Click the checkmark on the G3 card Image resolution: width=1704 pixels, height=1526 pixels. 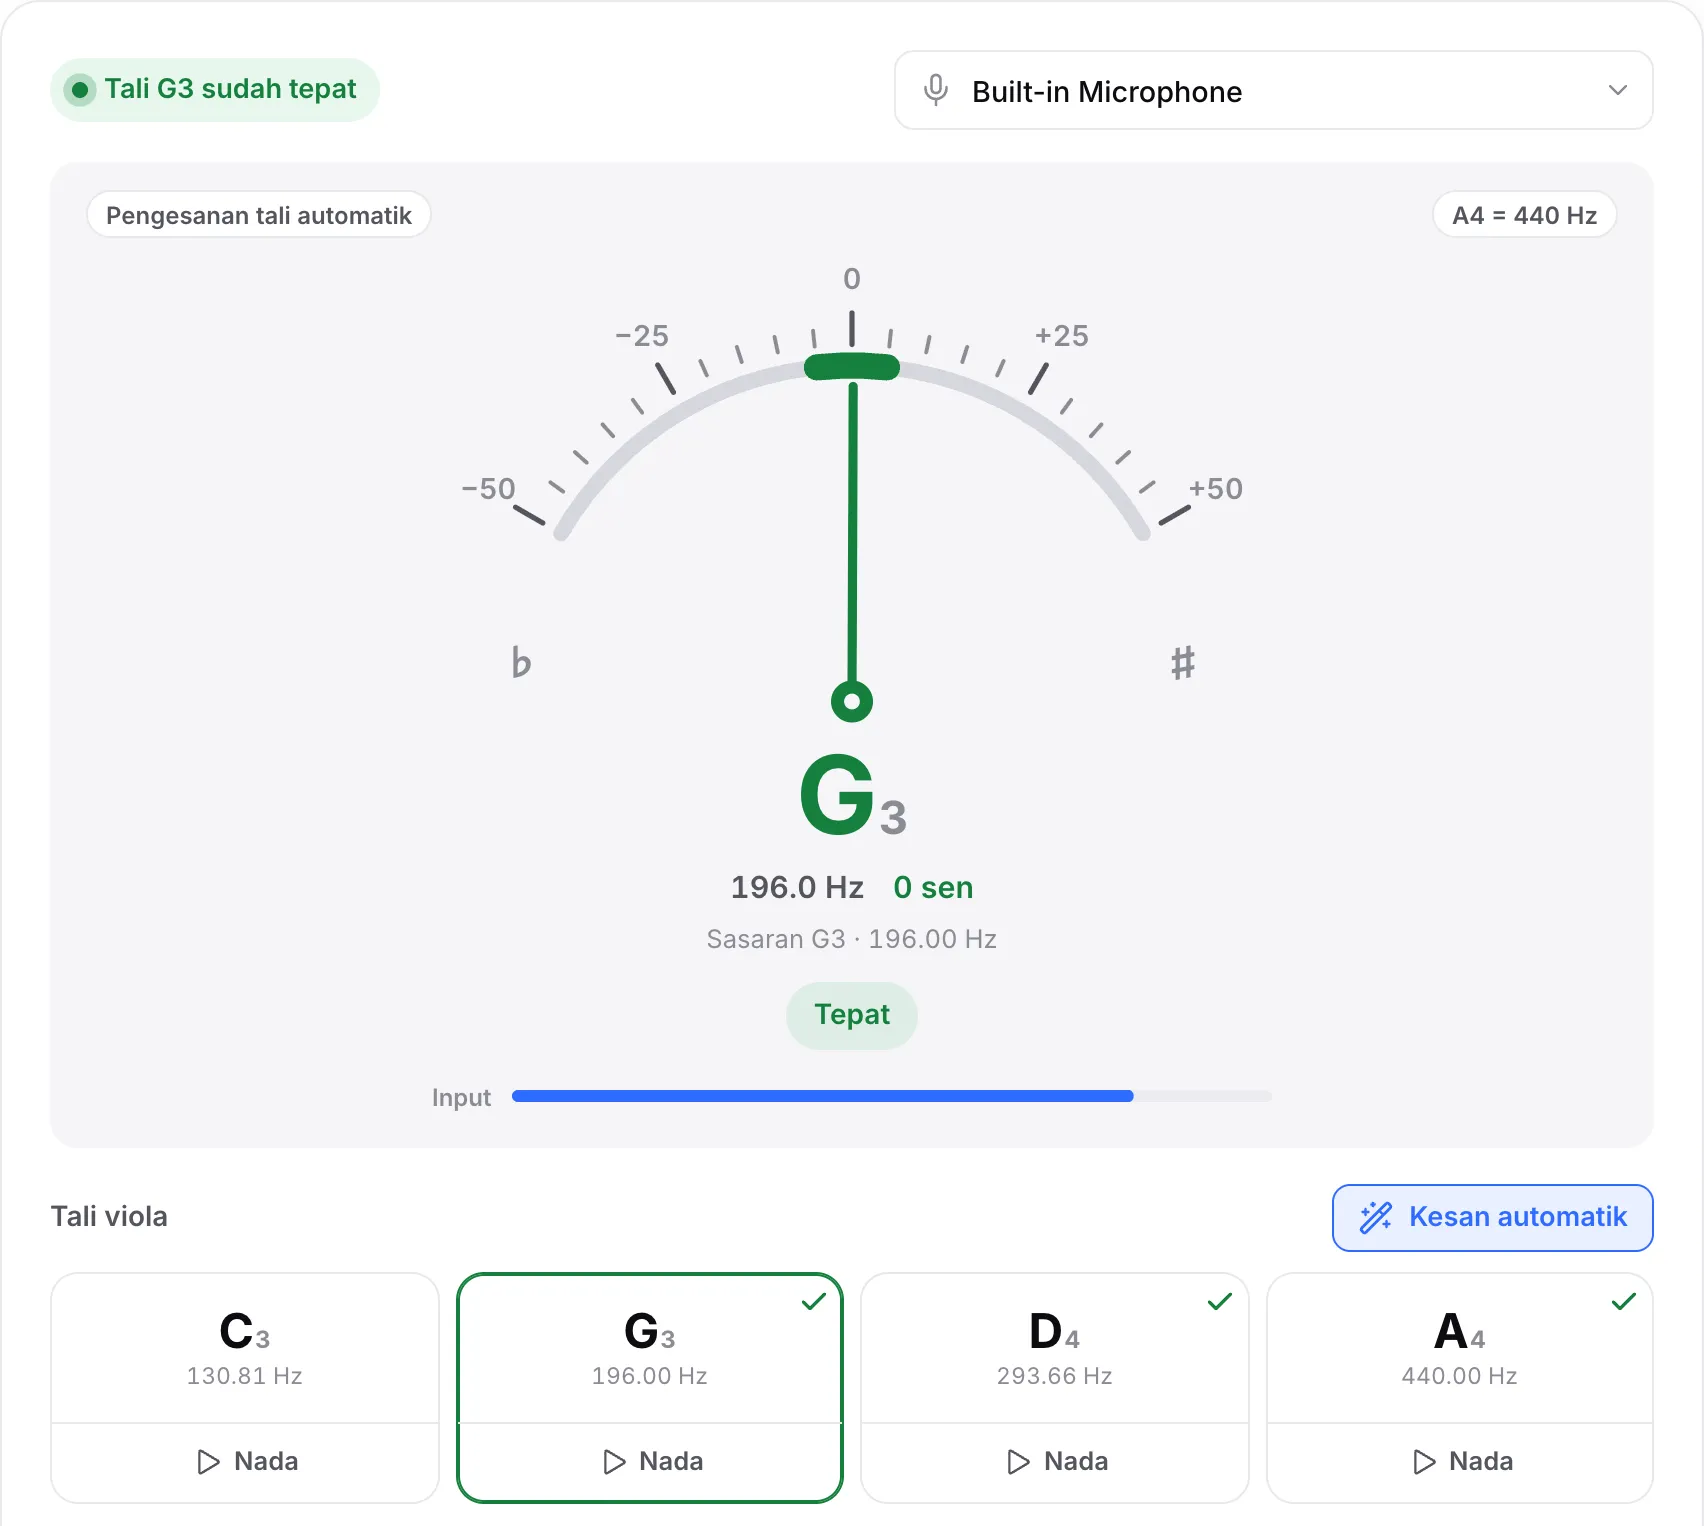tap(814, 1301)
